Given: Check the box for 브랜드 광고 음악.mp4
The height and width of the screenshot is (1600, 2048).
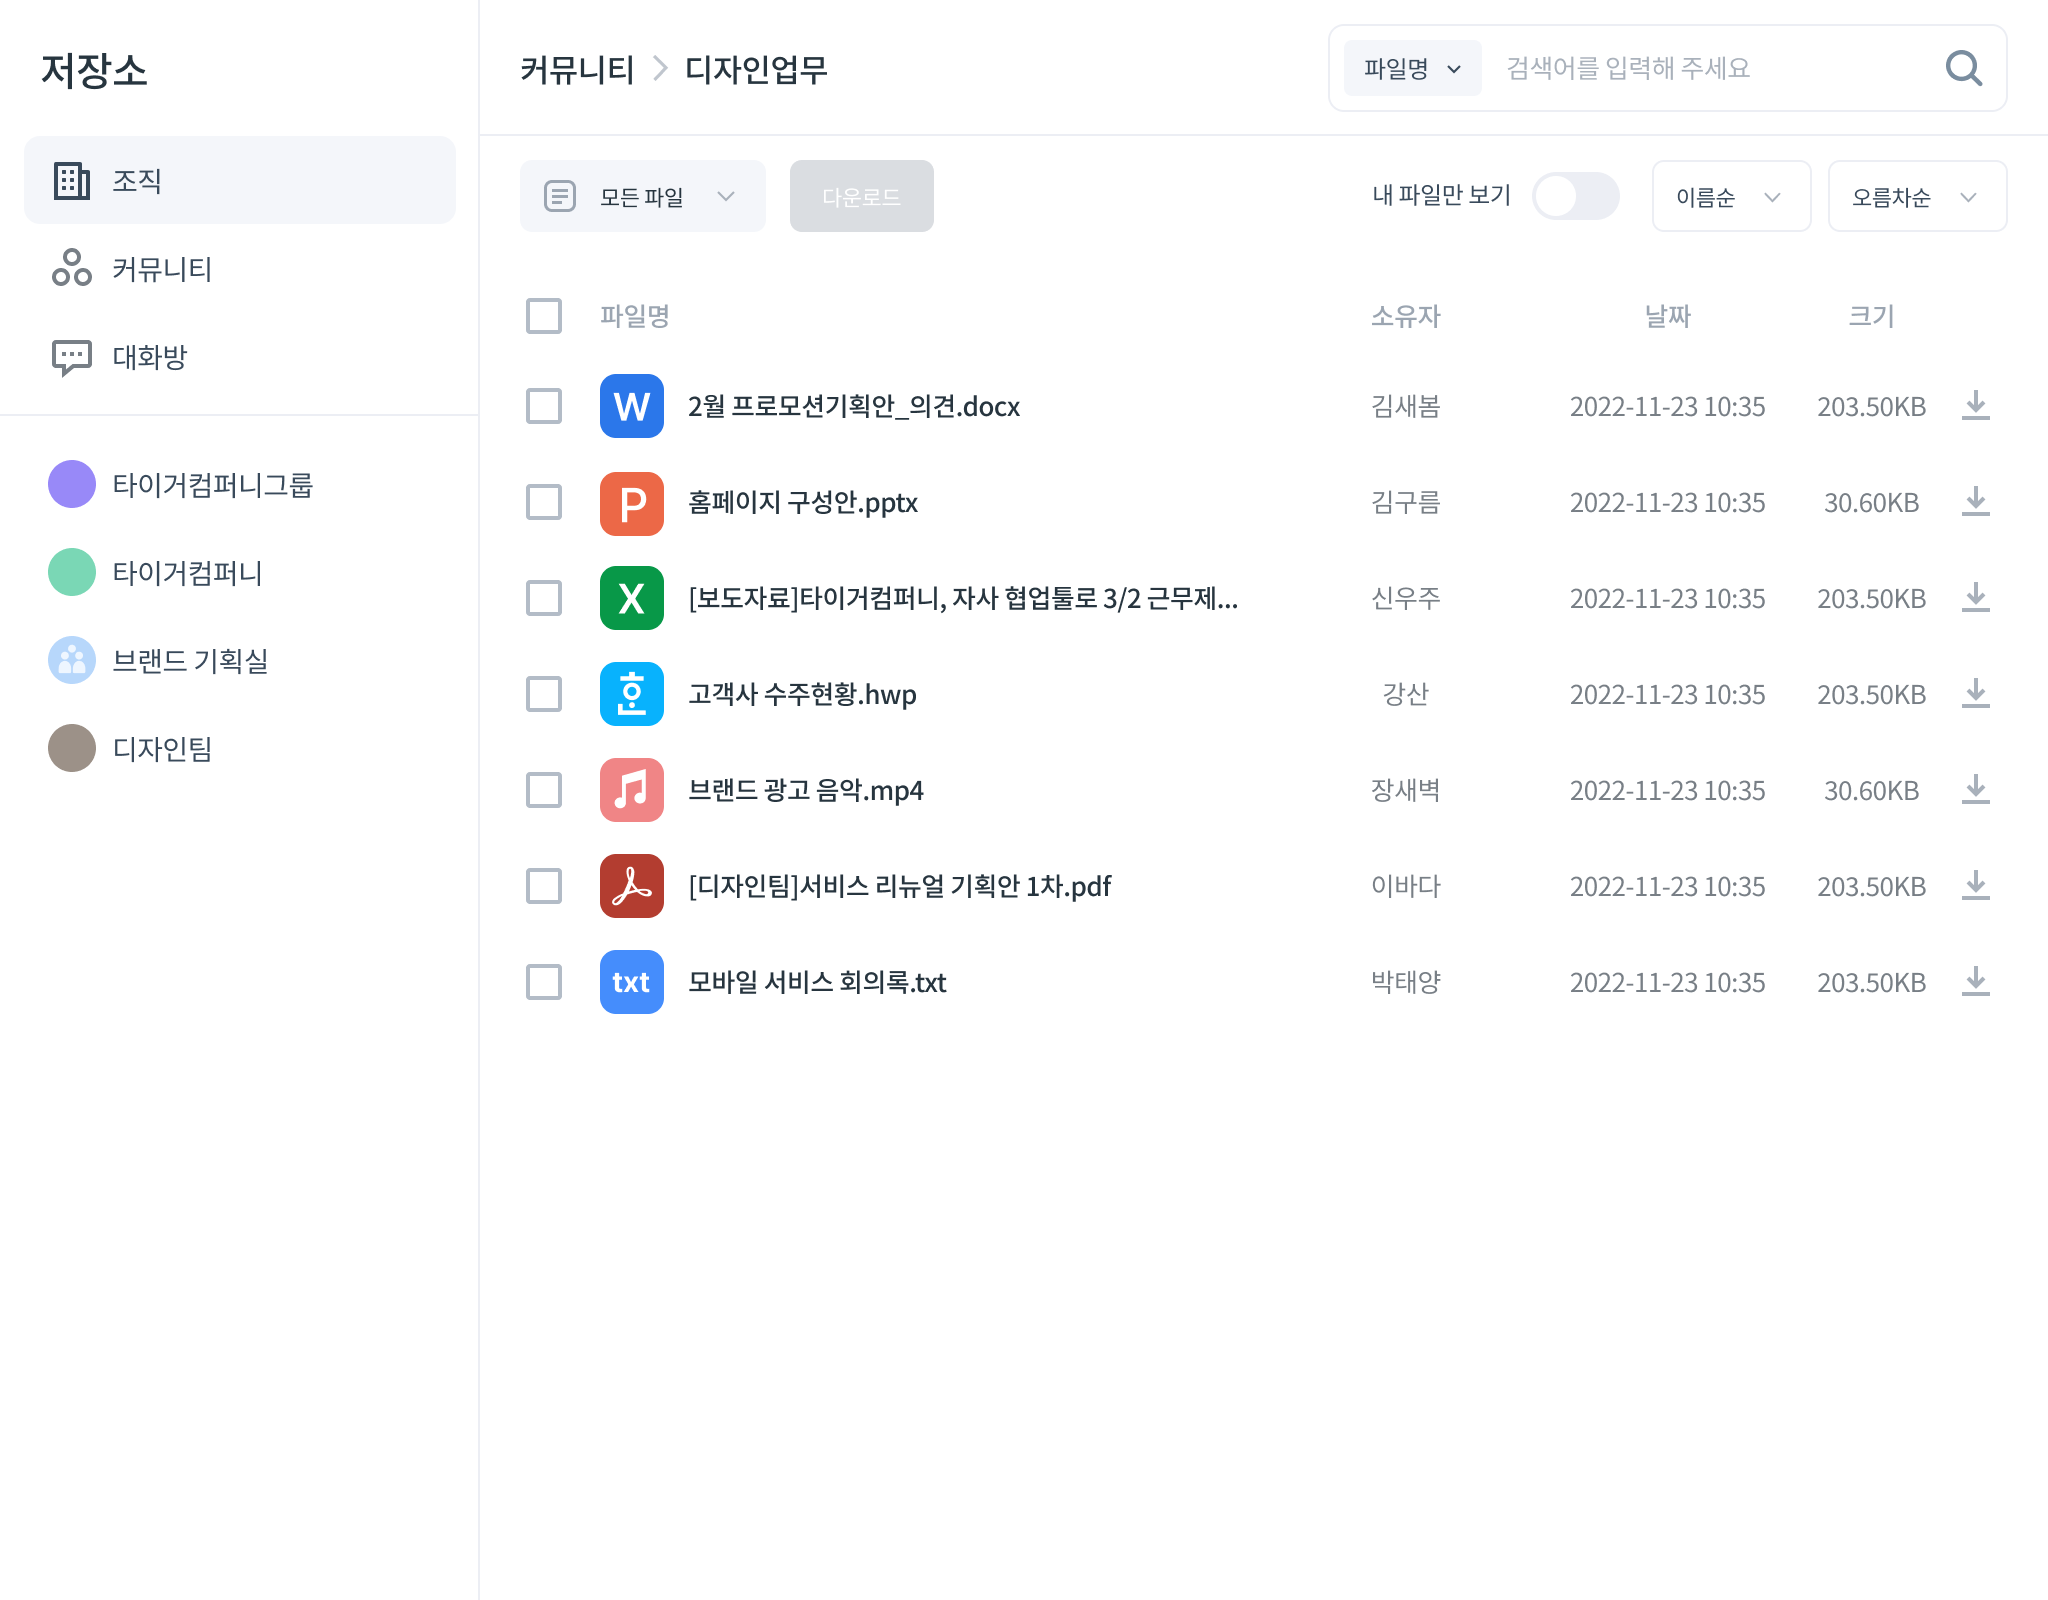Looking at the screenshot, I should [544, 790].
